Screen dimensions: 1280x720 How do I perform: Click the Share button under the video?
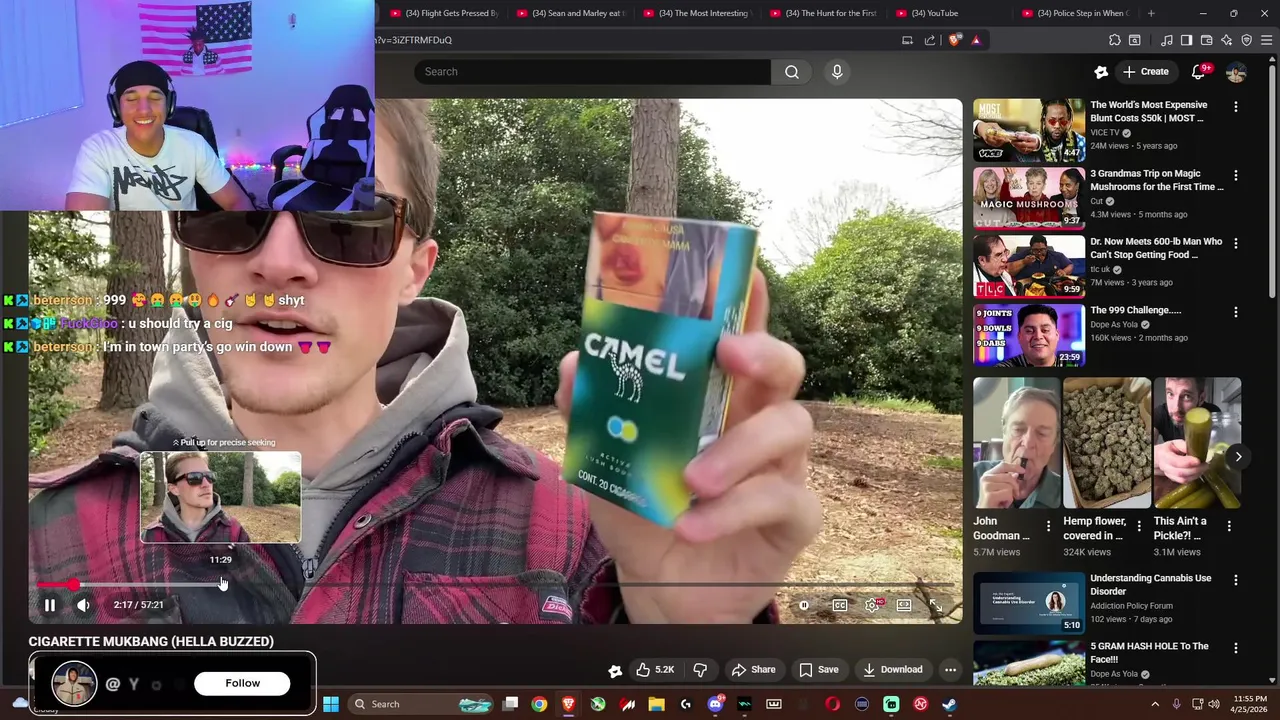tap(753, 670)
